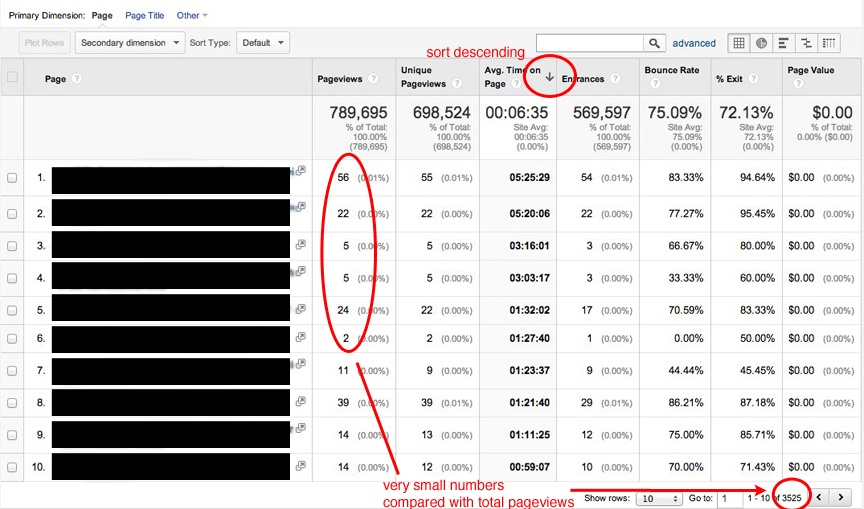This screenshot has height=509, width=864.
Task: Tick the checkbox for row 5
Action: [x=12, y=311]
